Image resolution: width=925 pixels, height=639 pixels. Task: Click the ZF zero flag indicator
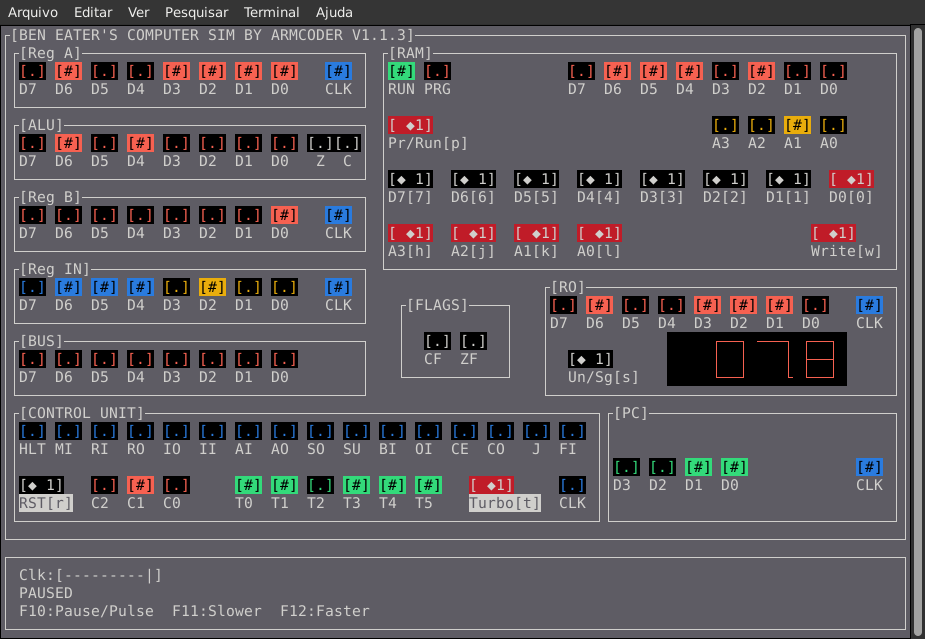point(473,341)
